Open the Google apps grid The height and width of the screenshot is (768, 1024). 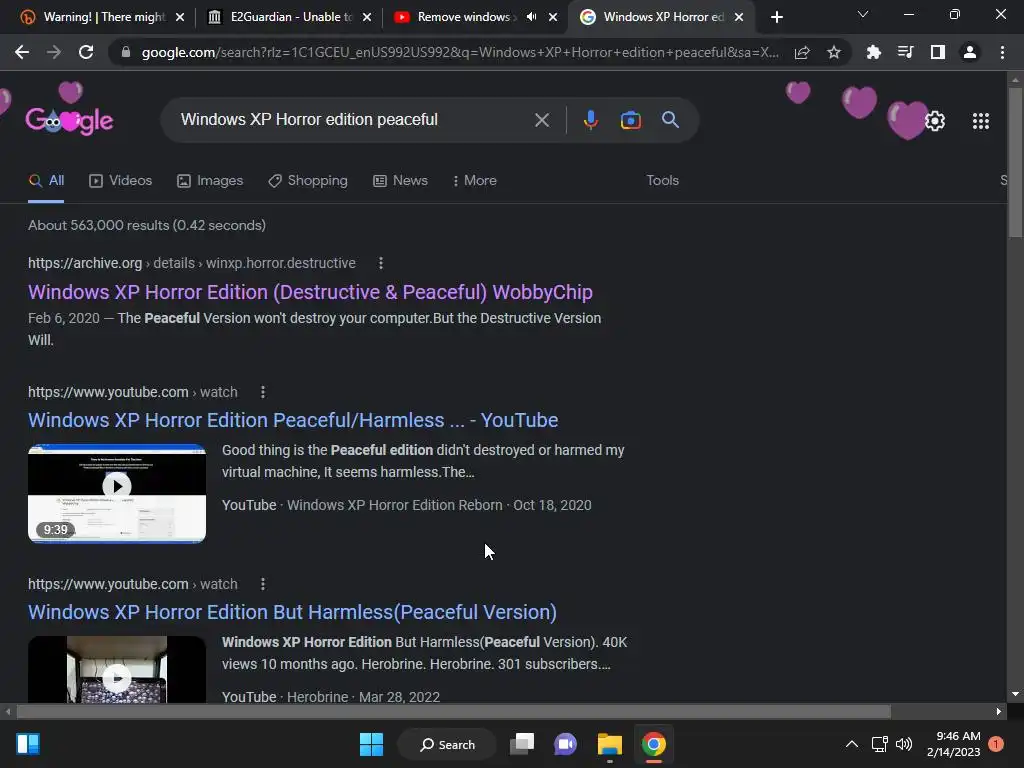pos(980,121)
